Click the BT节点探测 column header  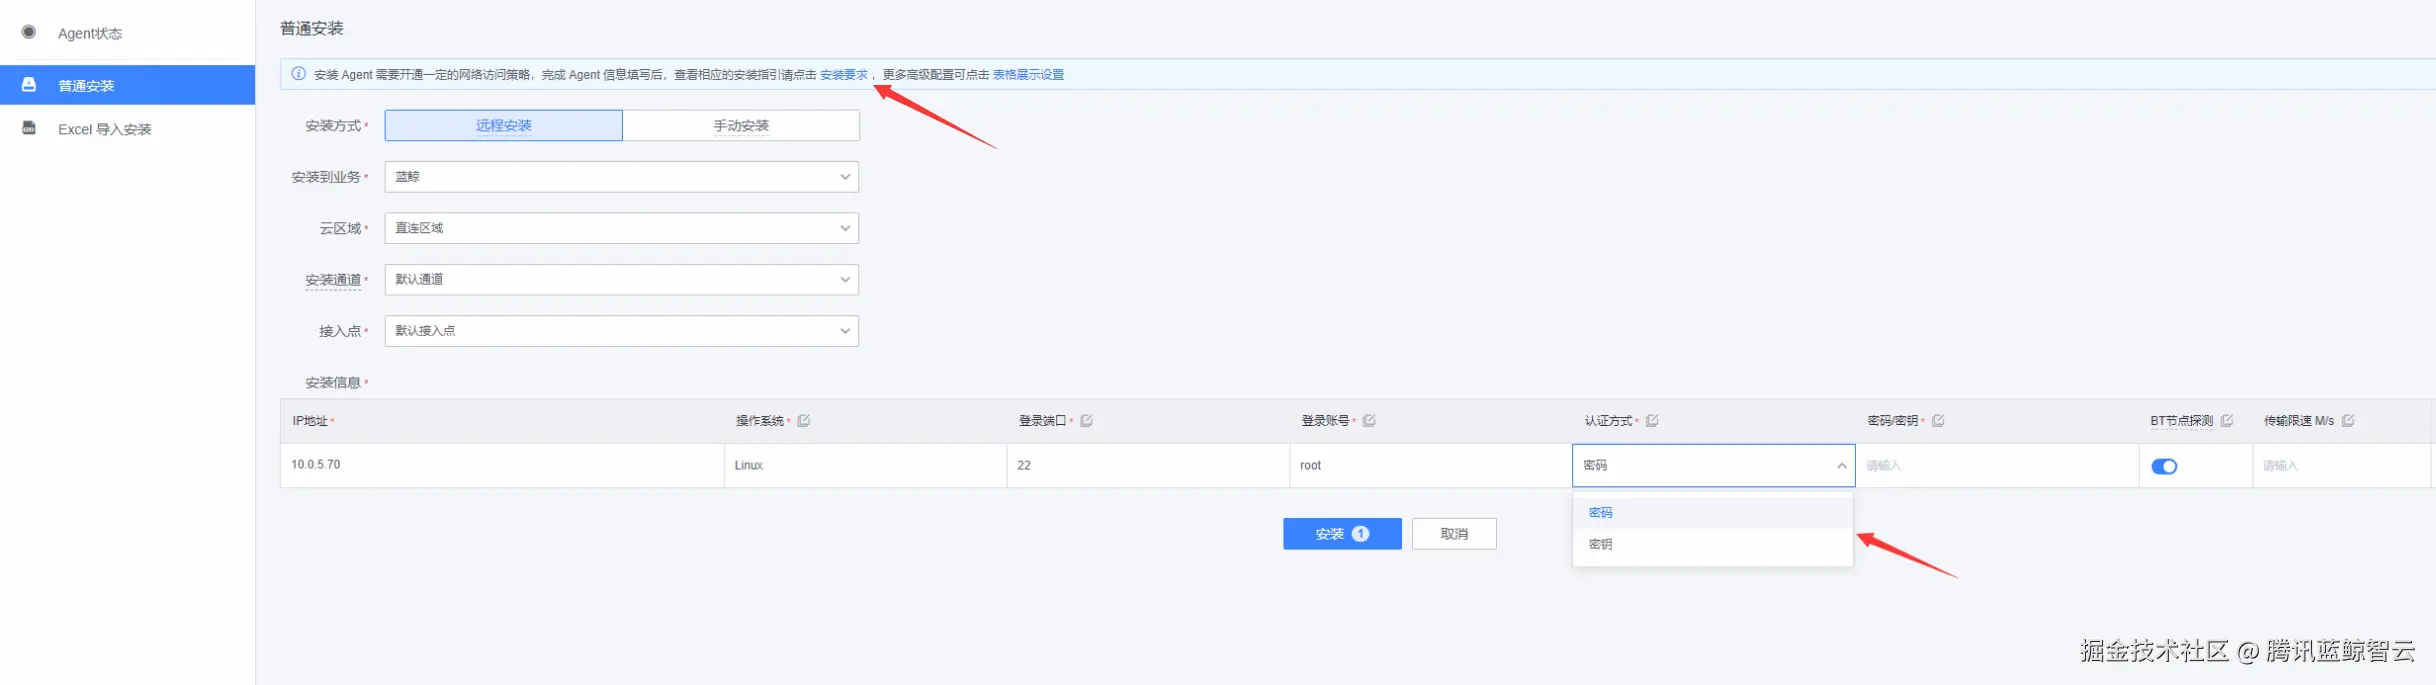tap(2181, 421)
